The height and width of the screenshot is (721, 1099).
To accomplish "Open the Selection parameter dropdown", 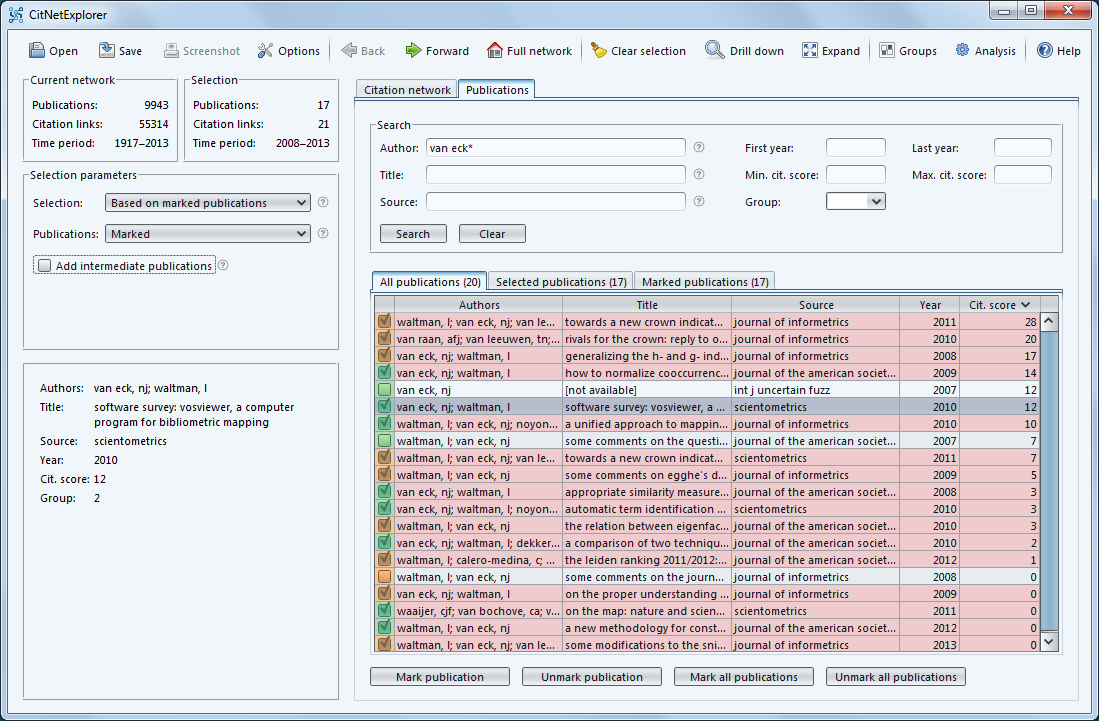I will (208, 203).
